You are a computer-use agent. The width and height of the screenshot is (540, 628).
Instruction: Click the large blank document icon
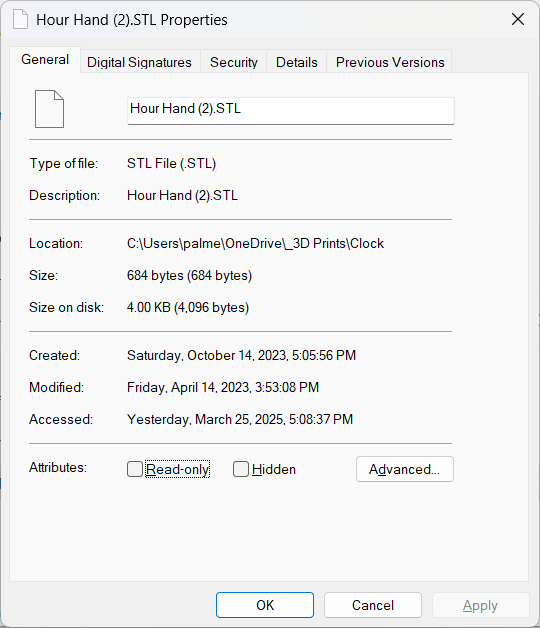(x=49, y=109)
